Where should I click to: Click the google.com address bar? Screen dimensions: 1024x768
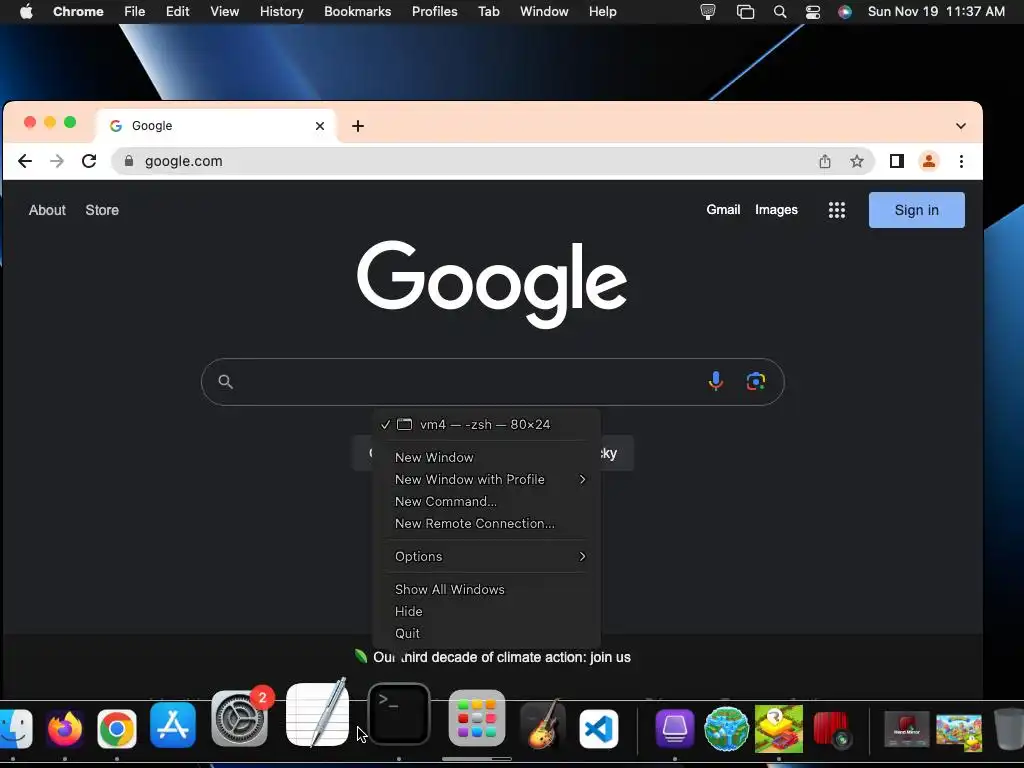(492, 161)
